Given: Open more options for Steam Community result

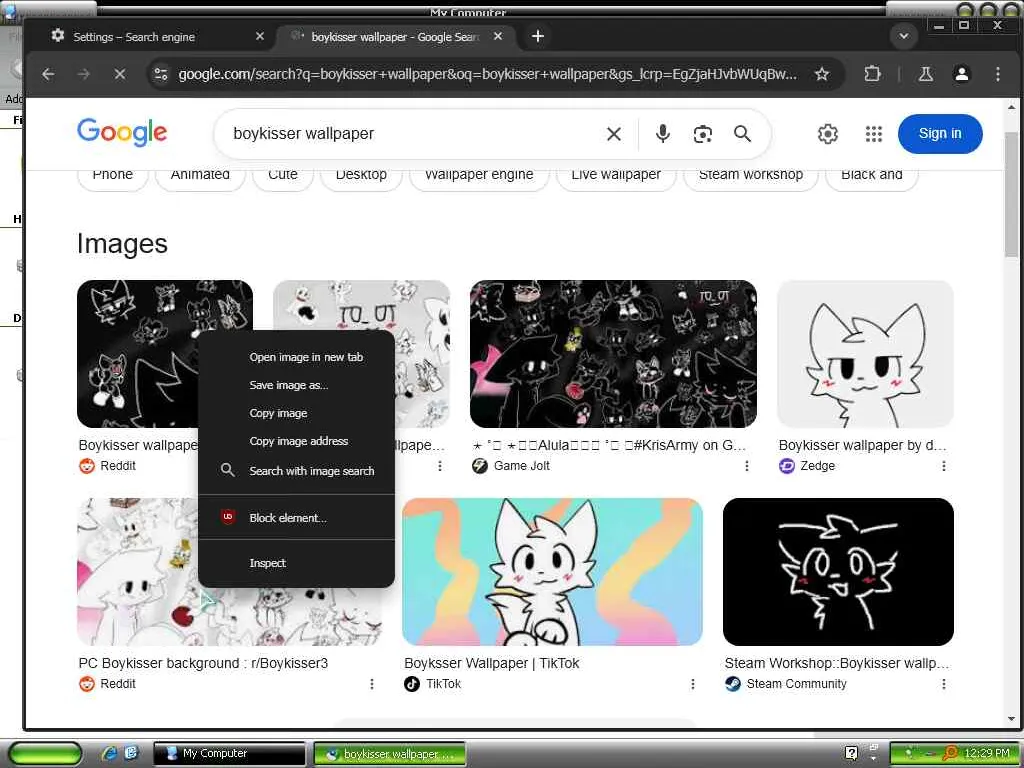Looking at the screenshot, I should [943, 684].
